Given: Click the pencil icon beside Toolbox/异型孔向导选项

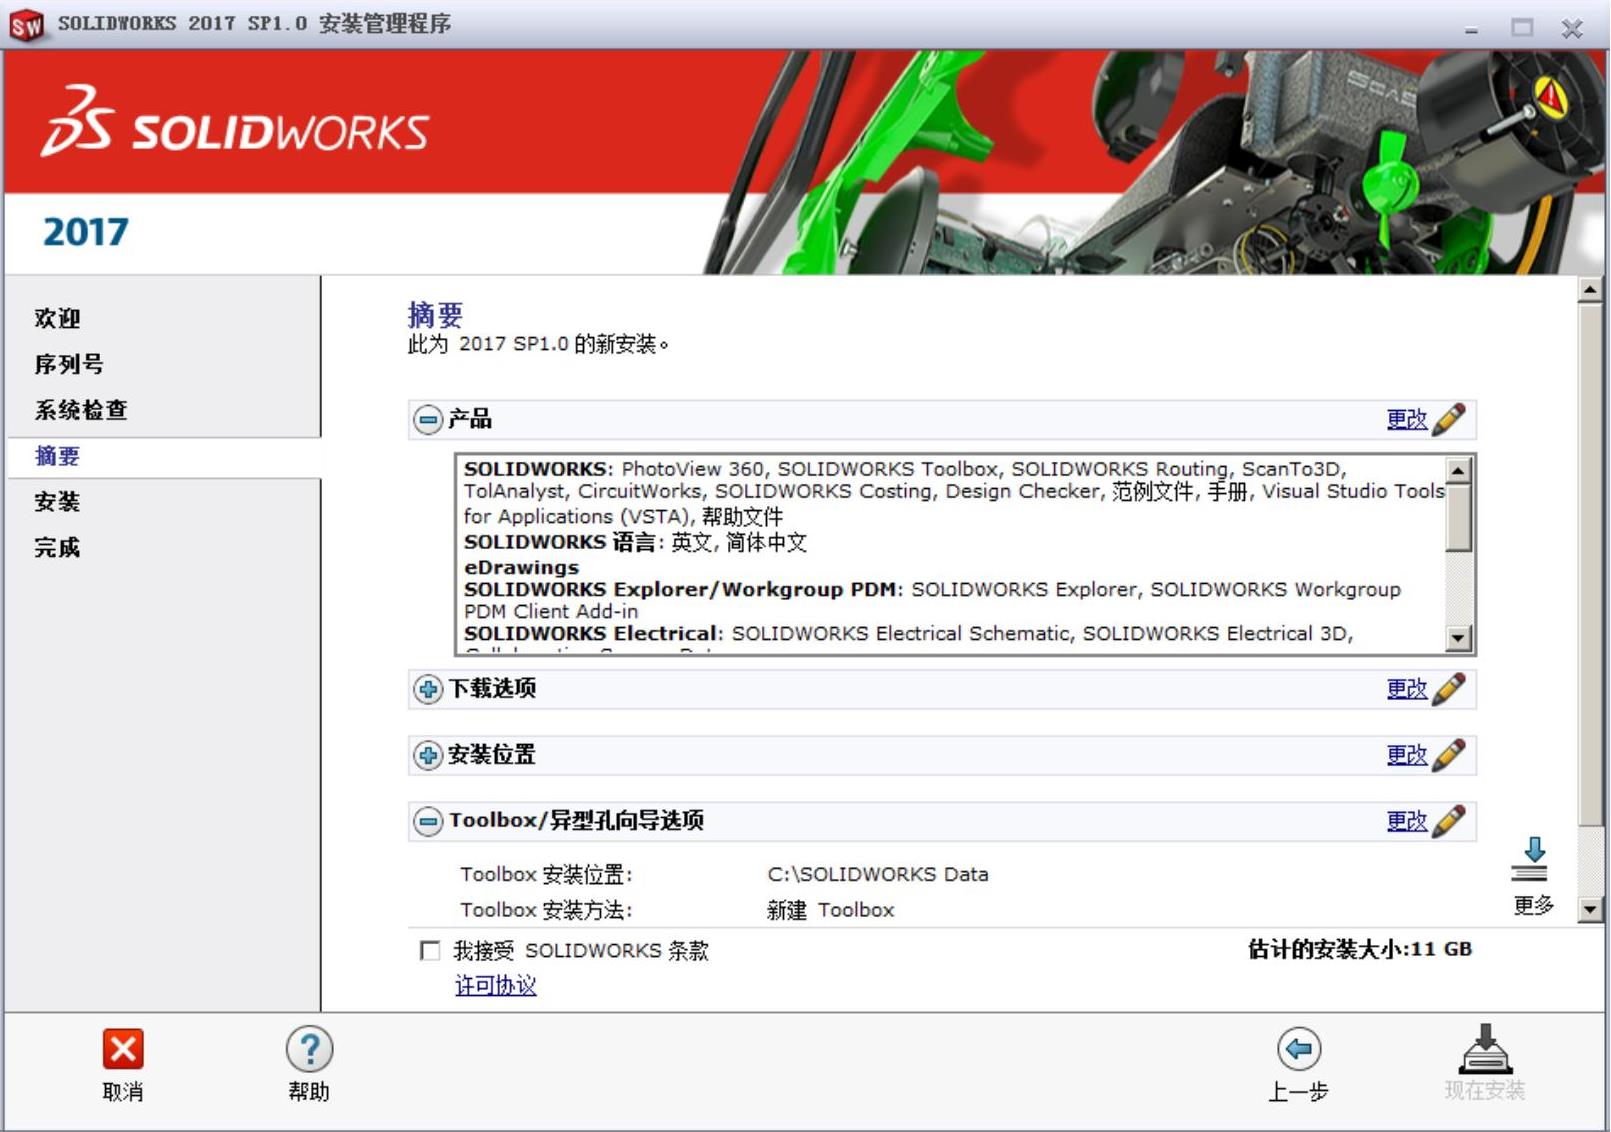Looking at the screenshot, I should 1449,821.
